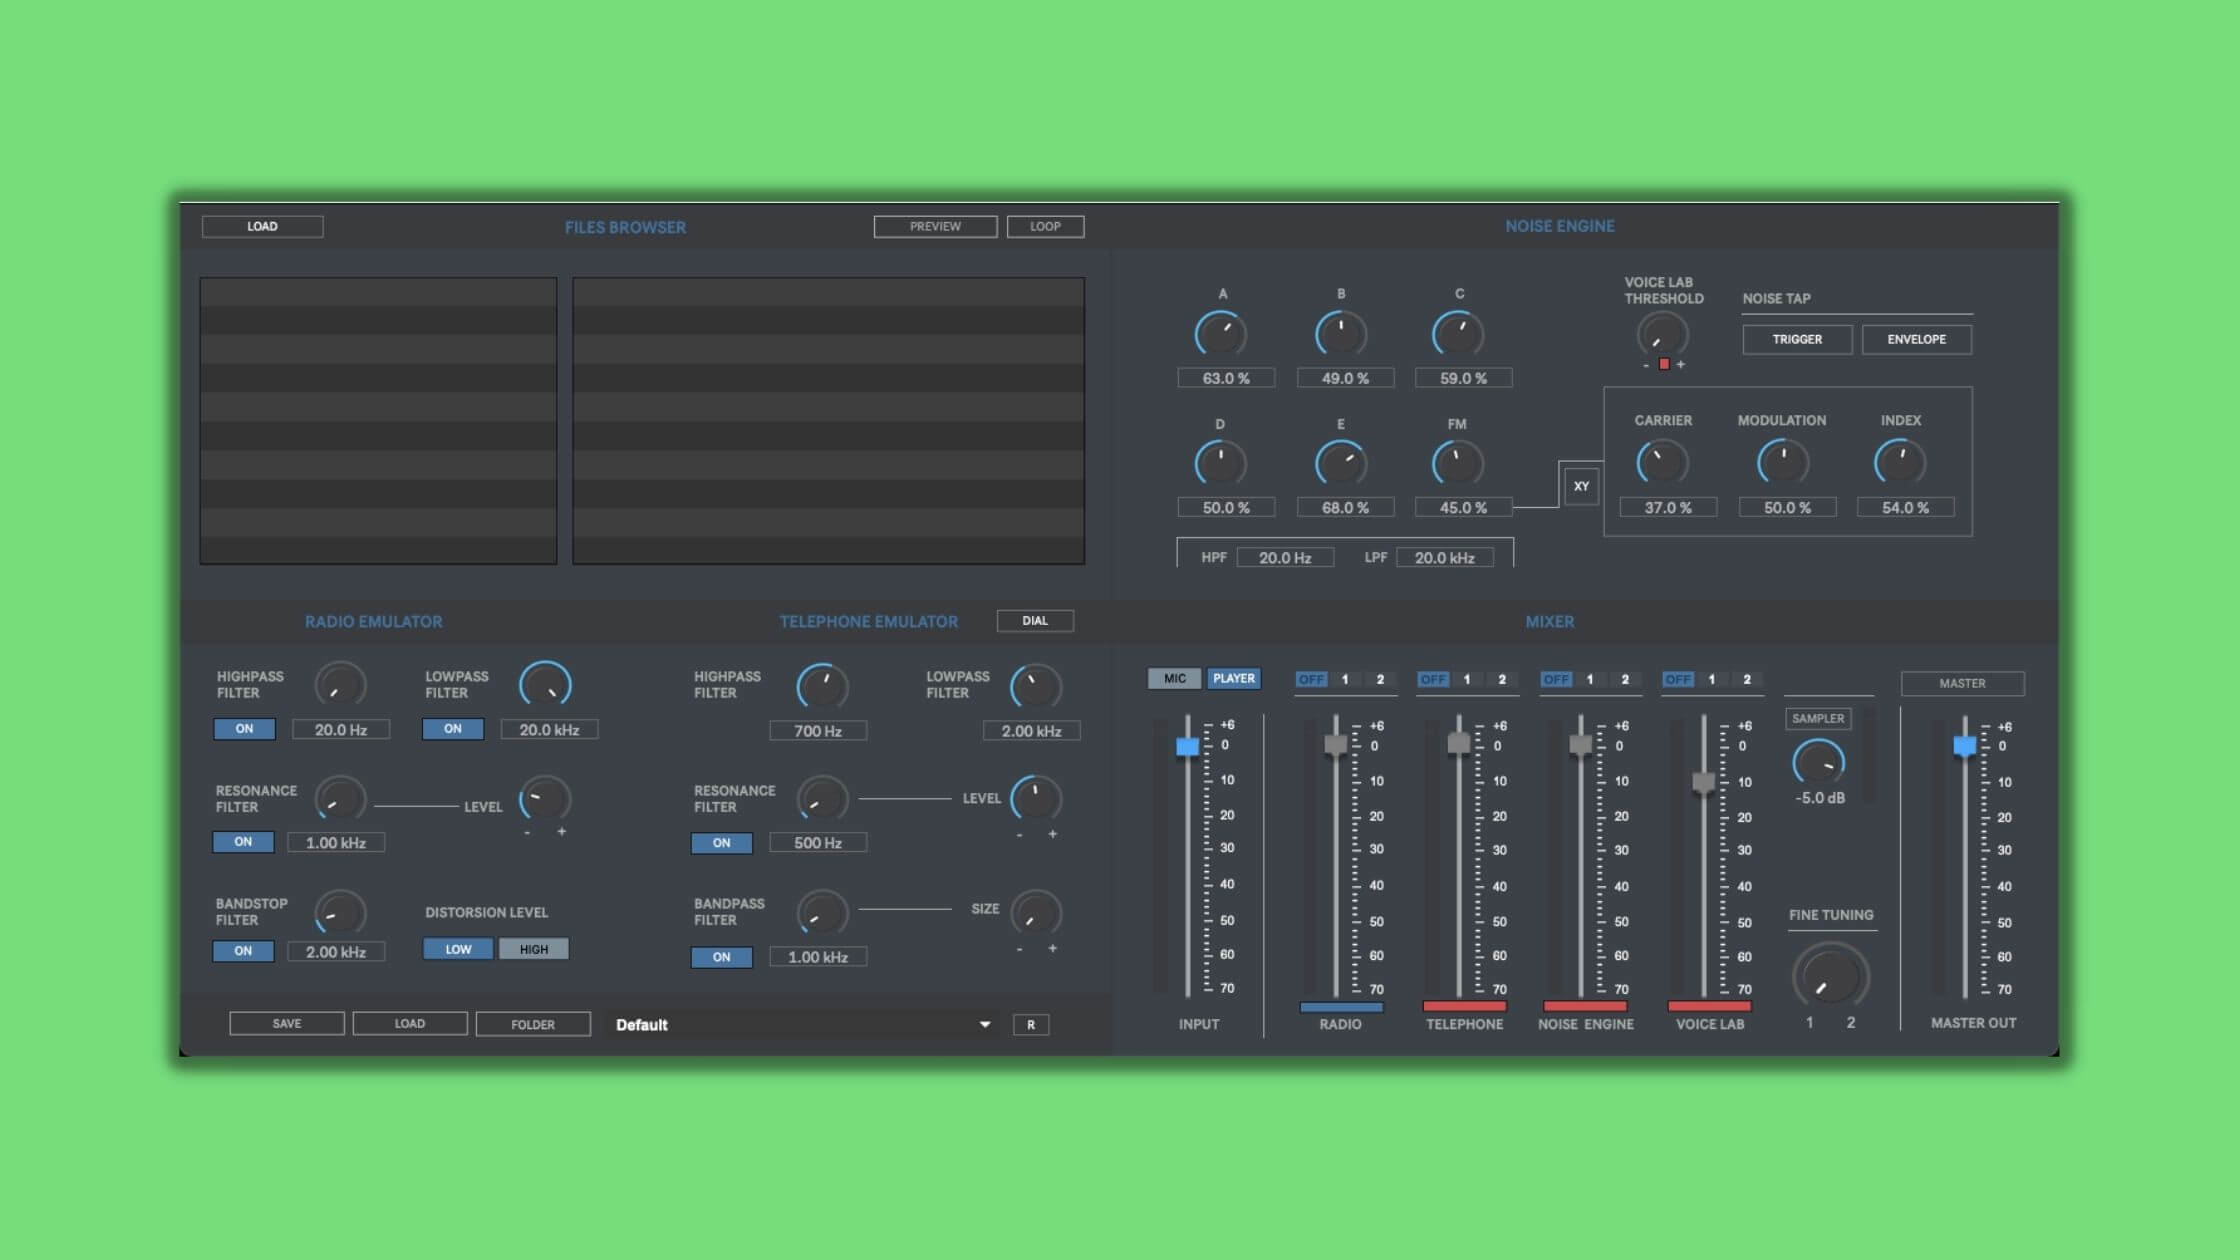The image size is (2240, 1260).
Task: Click the Sampler gain knob
Action: coord(1819,763)
